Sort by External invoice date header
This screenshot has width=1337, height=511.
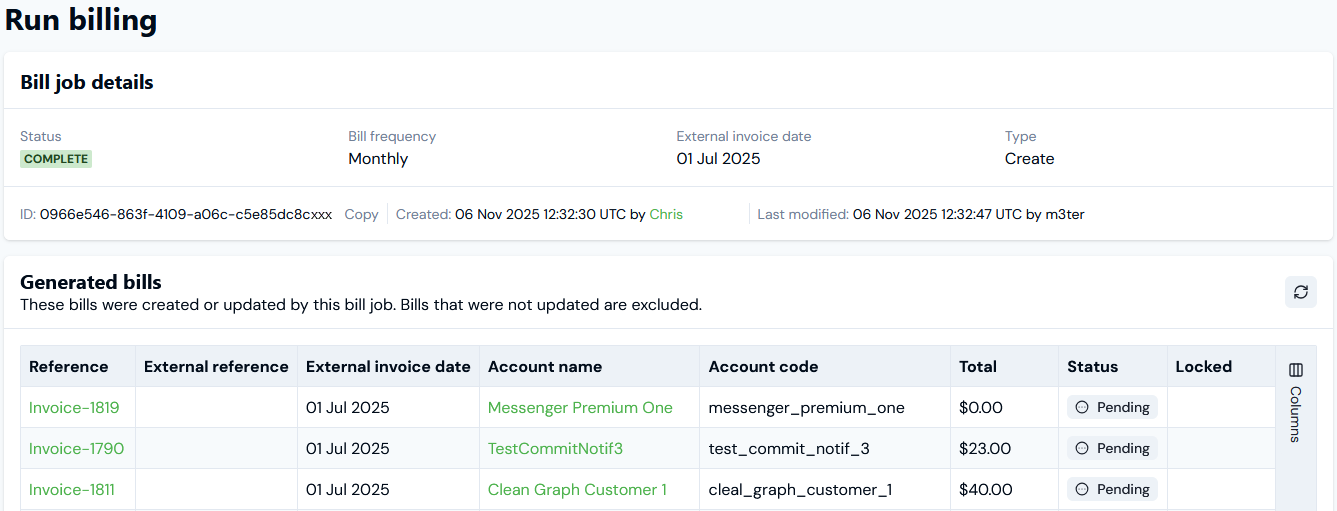pos(388,366)
